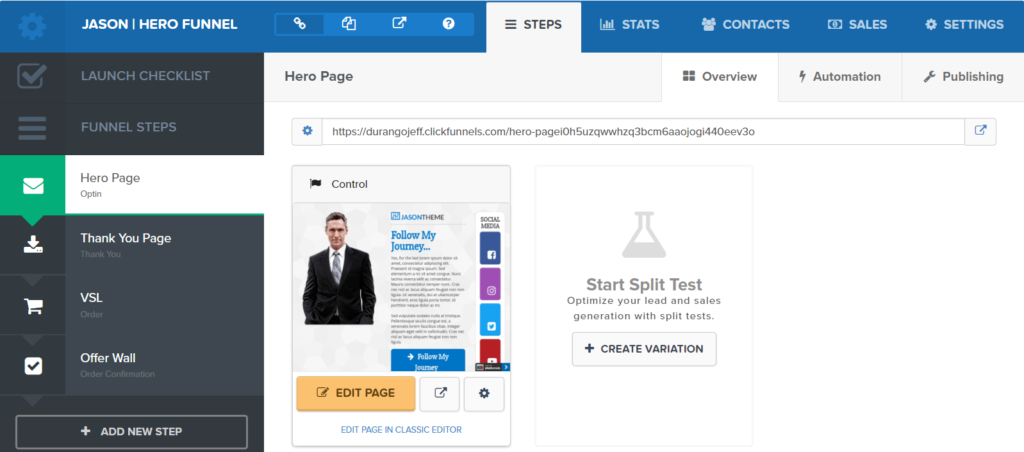
Task: Click the shopping cart icon beside VSL
Action: point(33,306)
